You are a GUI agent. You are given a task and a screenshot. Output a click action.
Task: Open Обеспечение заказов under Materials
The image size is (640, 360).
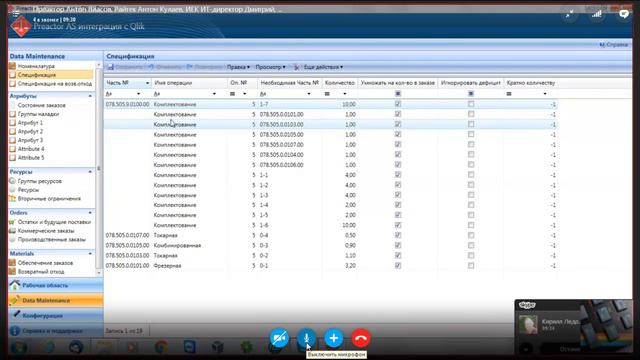[45, 263]
